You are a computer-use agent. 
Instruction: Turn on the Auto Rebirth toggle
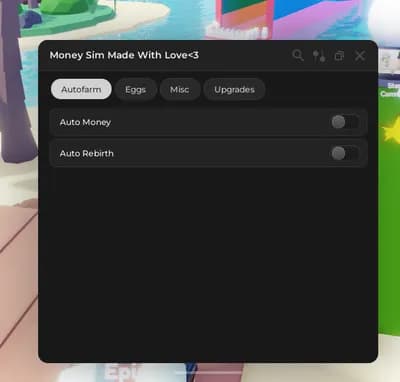345,153
